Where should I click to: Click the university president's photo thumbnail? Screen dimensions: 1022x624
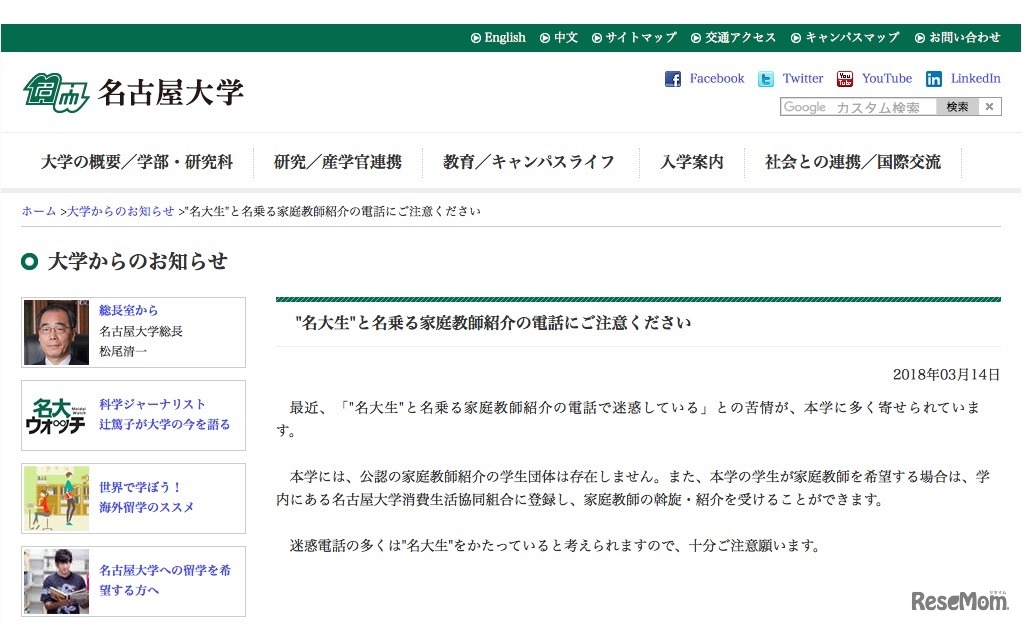click(x=55, y=332)
